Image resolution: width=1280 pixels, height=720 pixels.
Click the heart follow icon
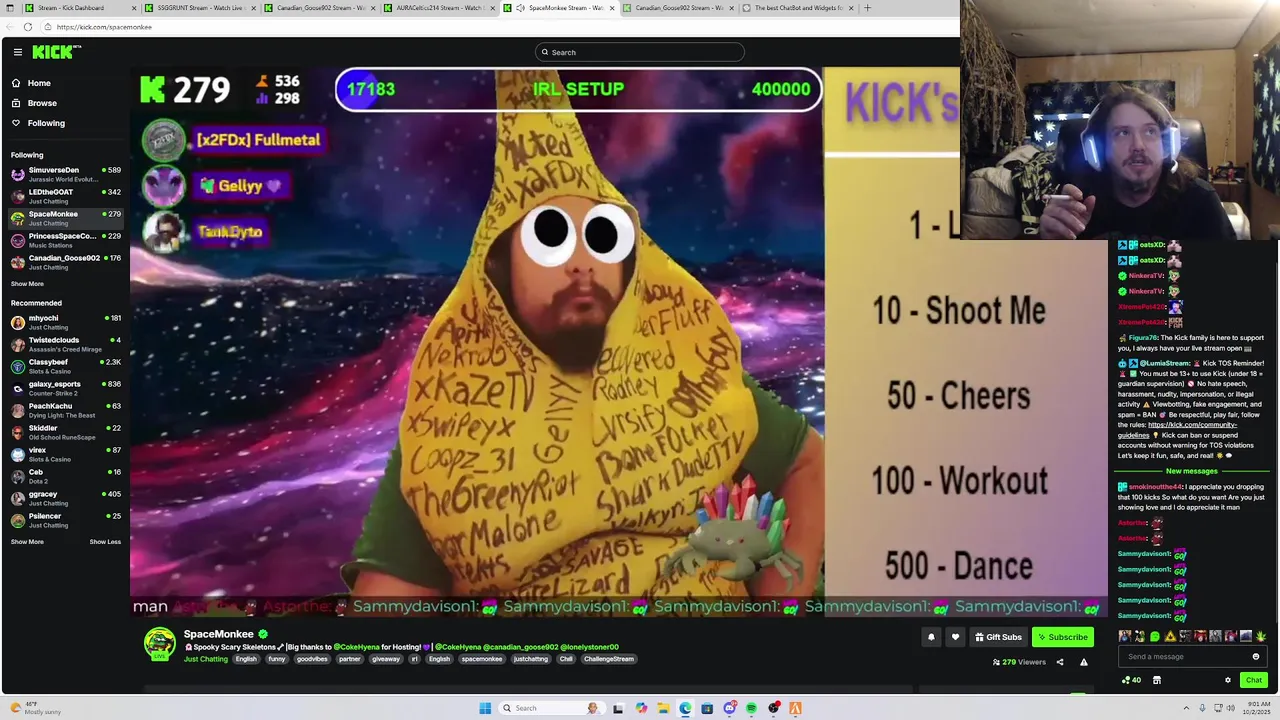(x=955, y=637)
